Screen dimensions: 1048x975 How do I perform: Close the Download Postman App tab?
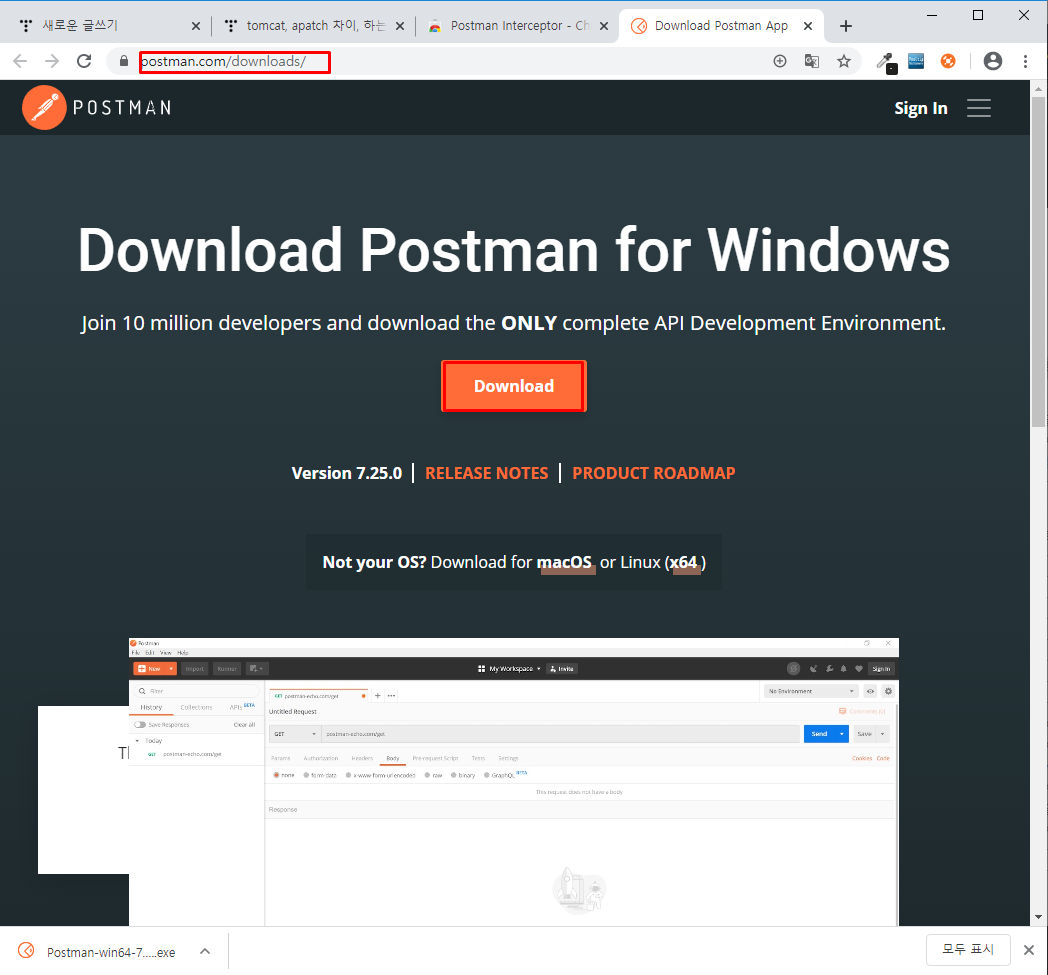click(807, 26)
